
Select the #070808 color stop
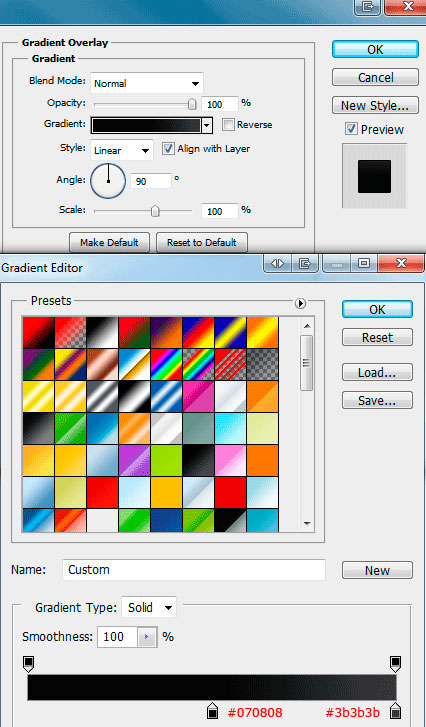(212, 710)
